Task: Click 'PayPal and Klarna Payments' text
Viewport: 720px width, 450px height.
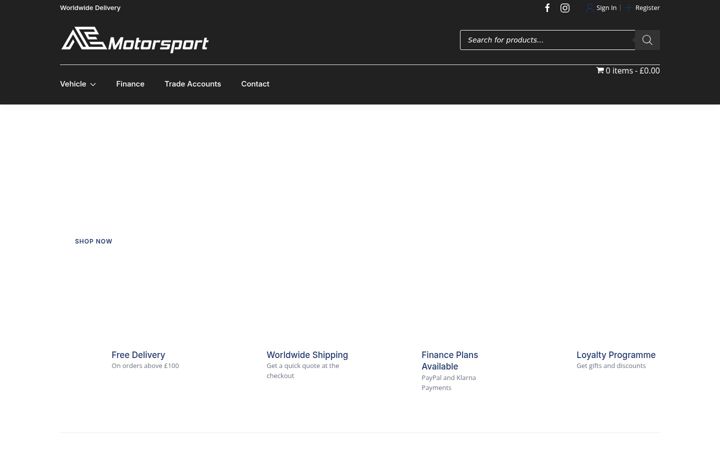Action: [449, 382]
